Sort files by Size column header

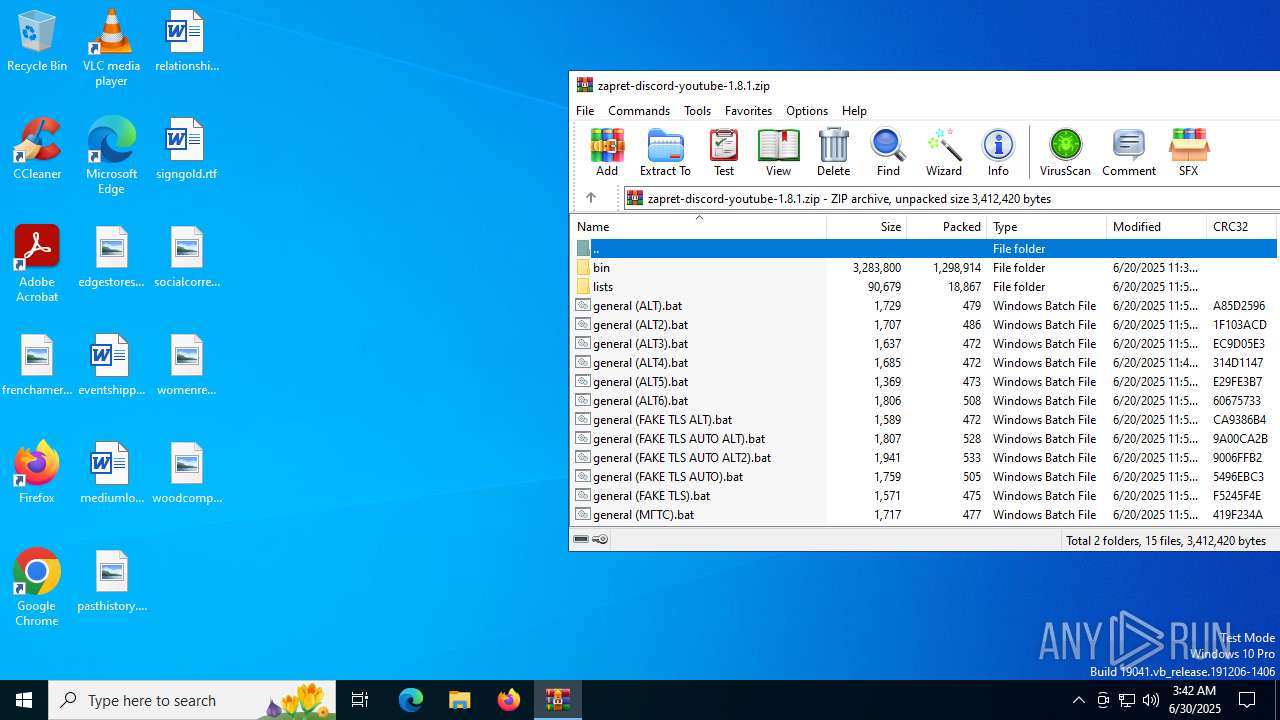coord(867,226)
